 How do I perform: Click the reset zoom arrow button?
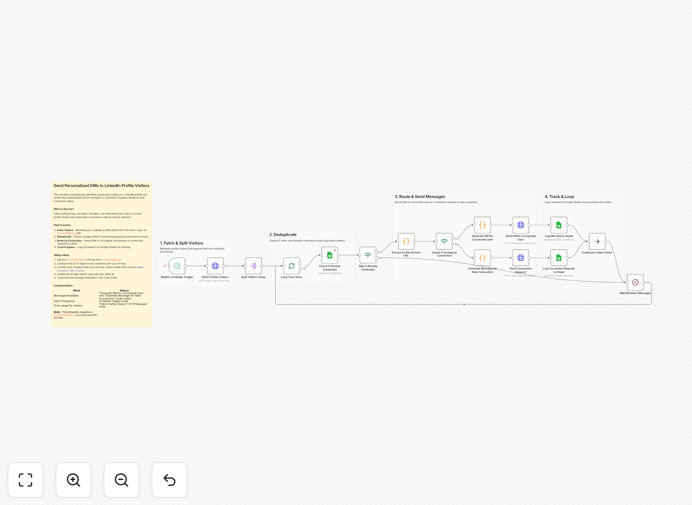click(x=169, y=480)
